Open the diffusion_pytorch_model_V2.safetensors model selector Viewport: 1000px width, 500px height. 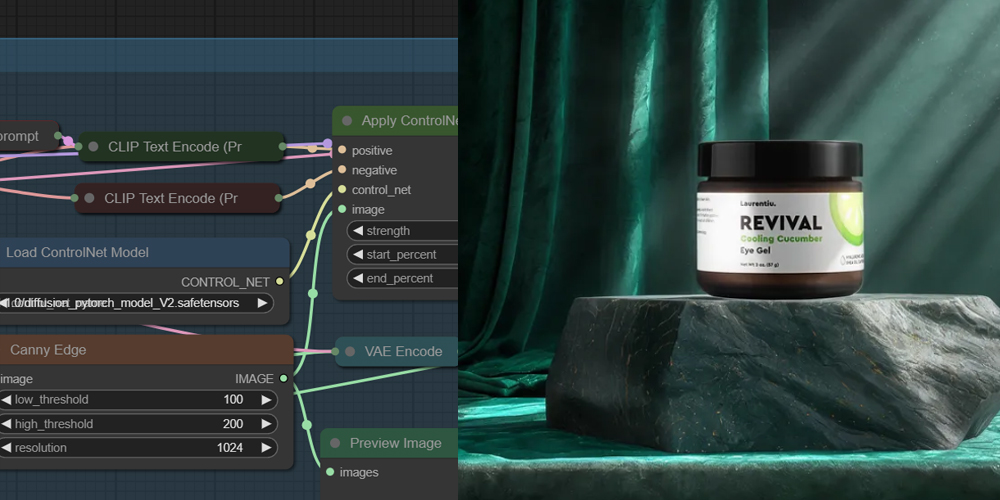pyautogui.click(x=136, y=303)
